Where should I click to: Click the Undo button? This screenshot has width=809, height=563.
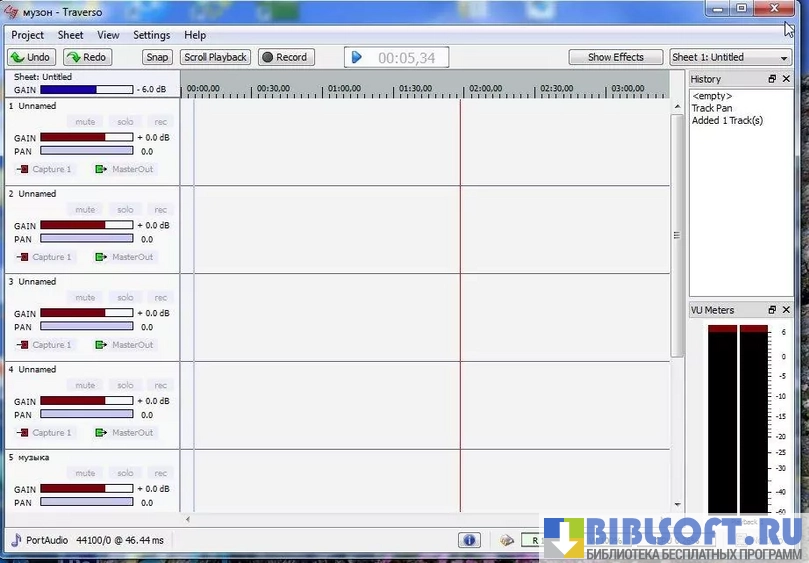click(x=31, y=57)
